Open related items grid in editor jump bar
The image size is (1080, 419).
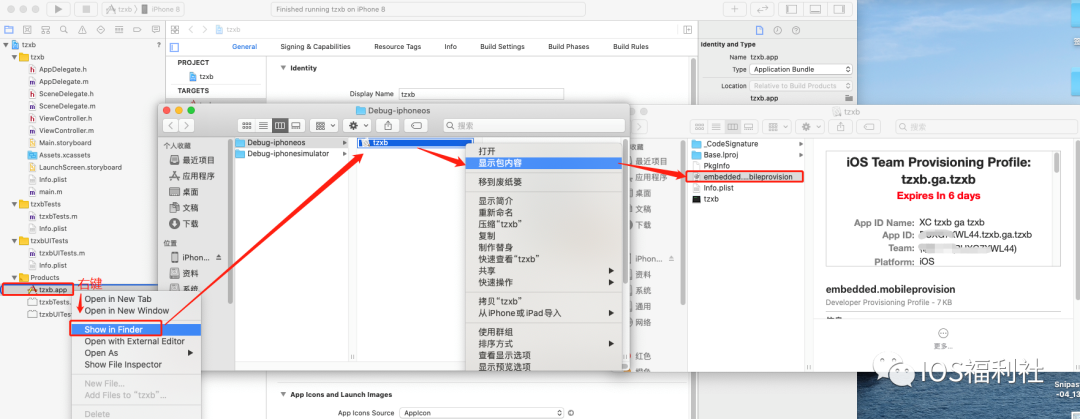[175, 30]
